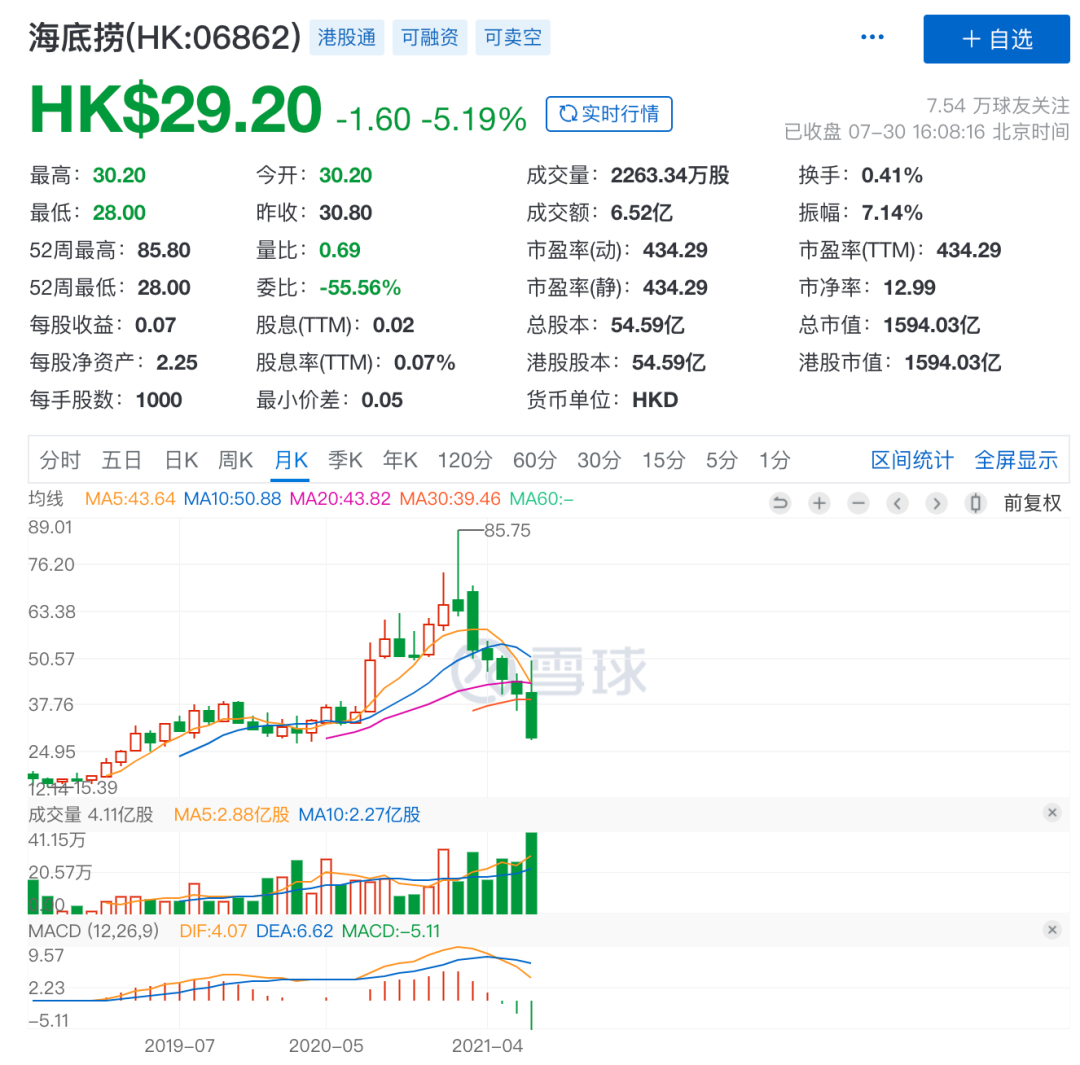The width and height of the screenshot is (1080, 1065).
Task: Close the 成交量 volume panel
Action: [1052, 813]
